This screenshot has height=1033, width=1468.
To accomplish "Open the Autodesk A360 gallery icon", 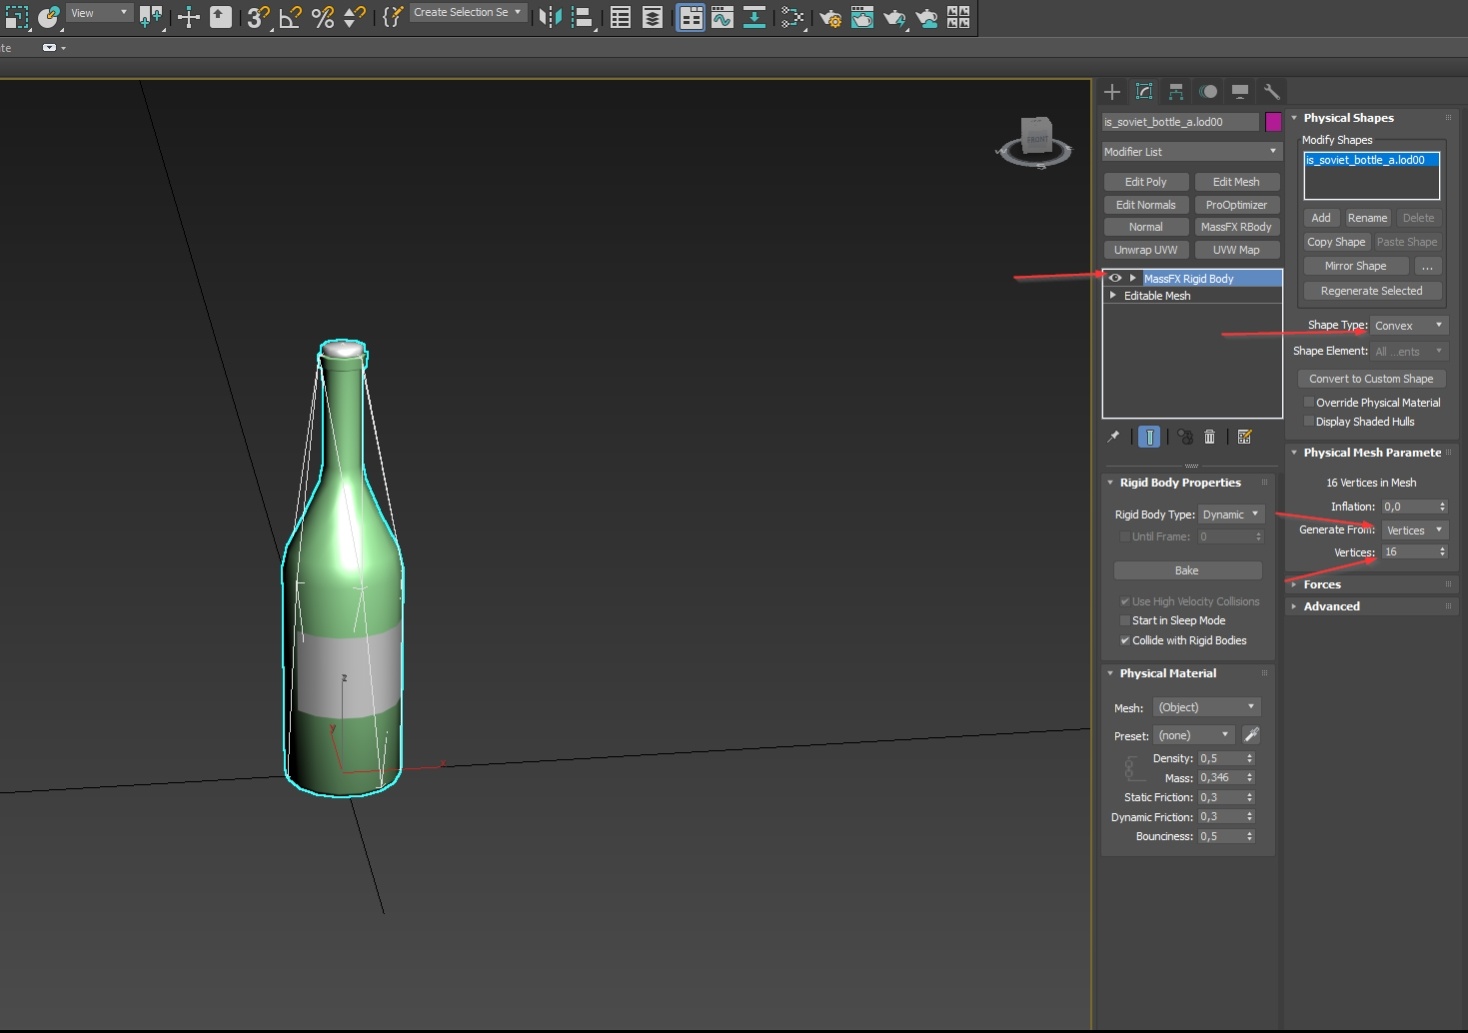I will (x=958, y=17).
